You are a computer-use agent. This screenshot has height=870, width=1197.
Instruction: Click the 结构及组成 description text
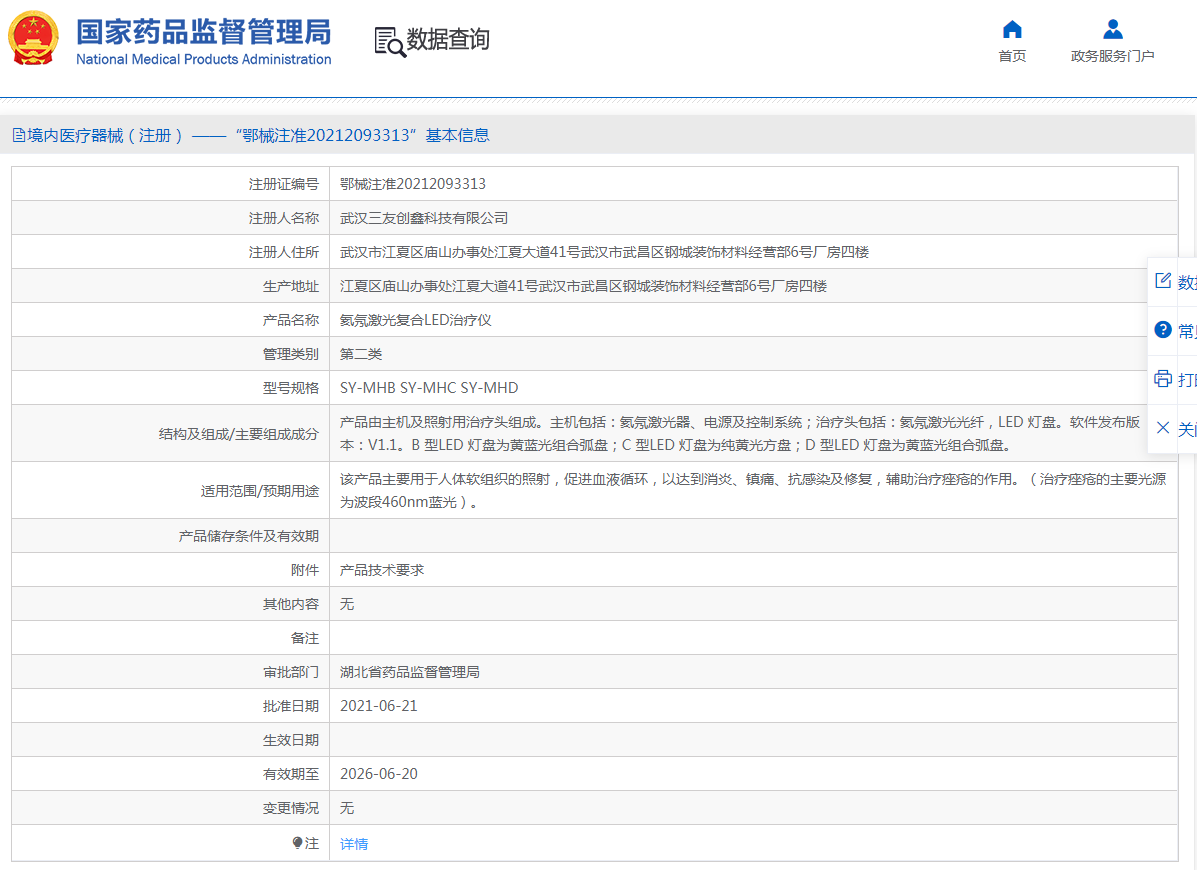point(740,433)
